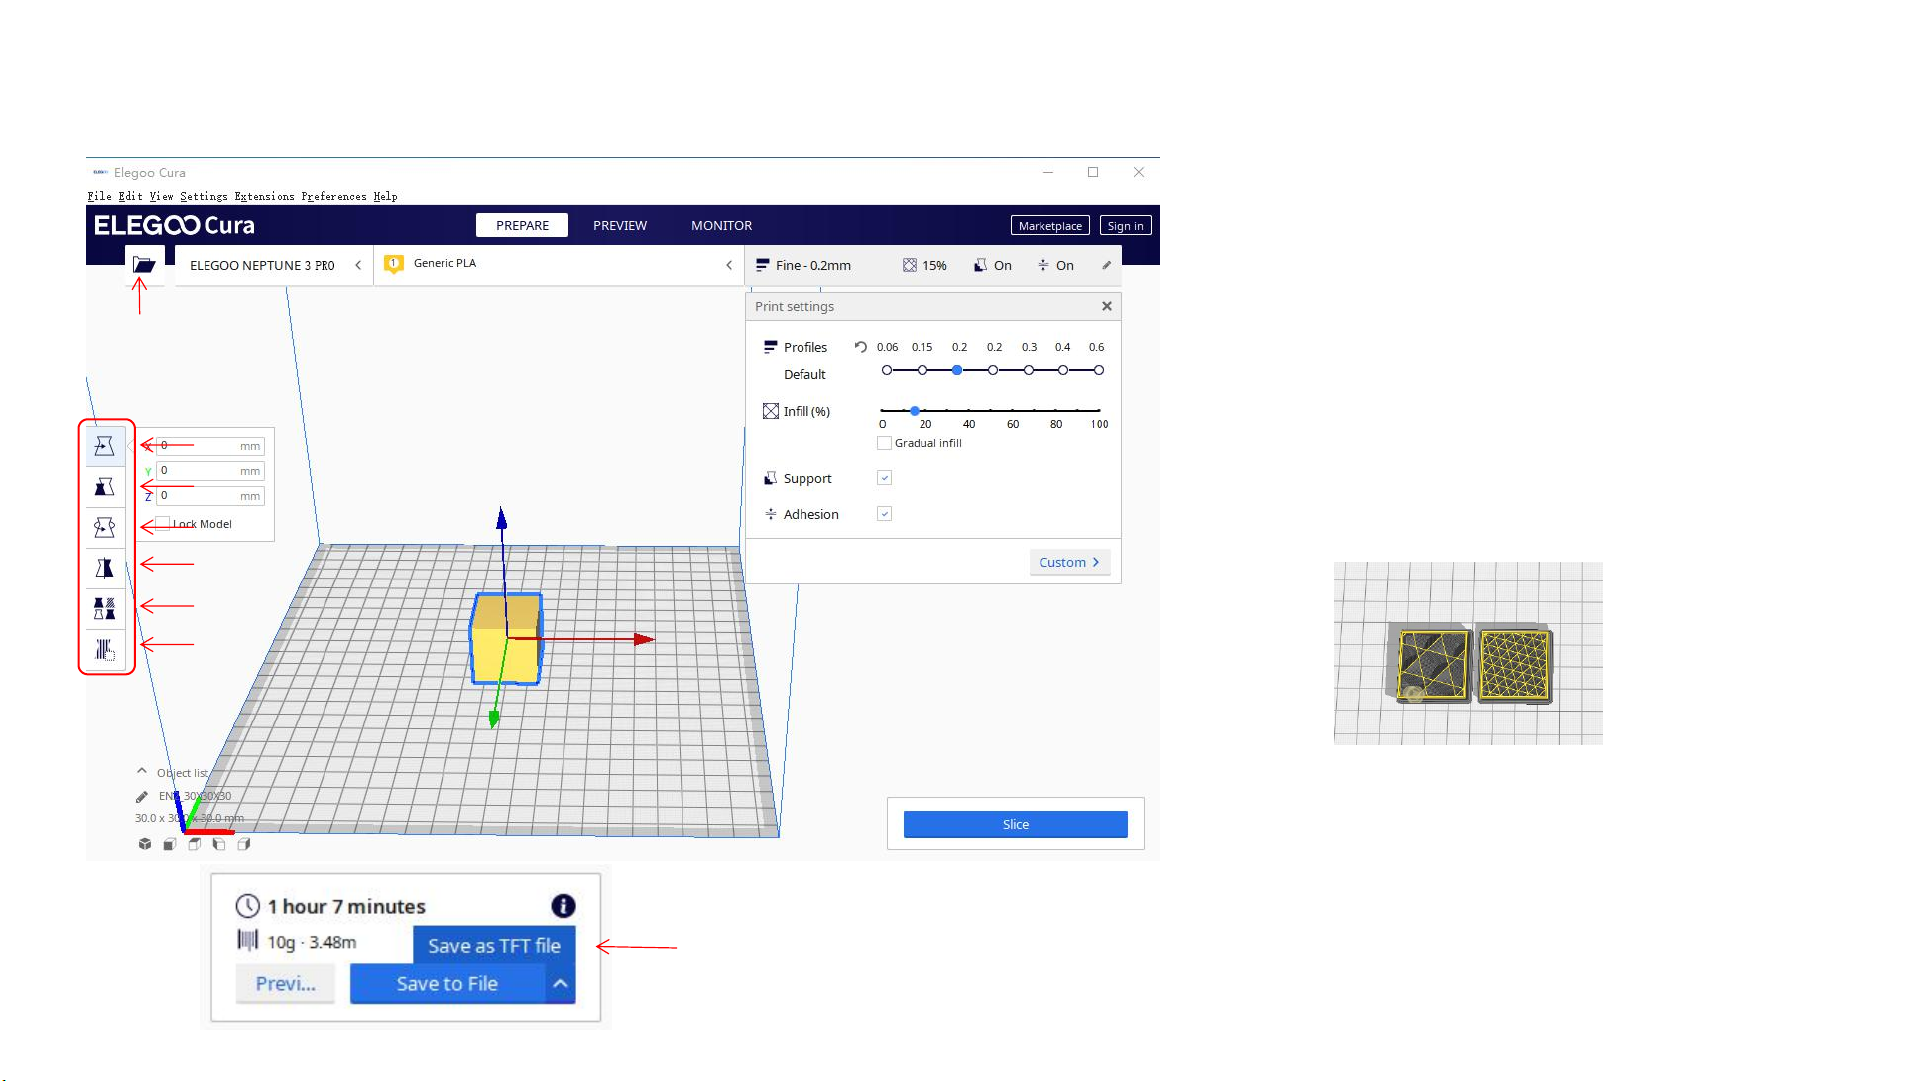This screenshot has width=1921, height=1081.
Task: Open the Help menu
Action: [x=385, y=196]
